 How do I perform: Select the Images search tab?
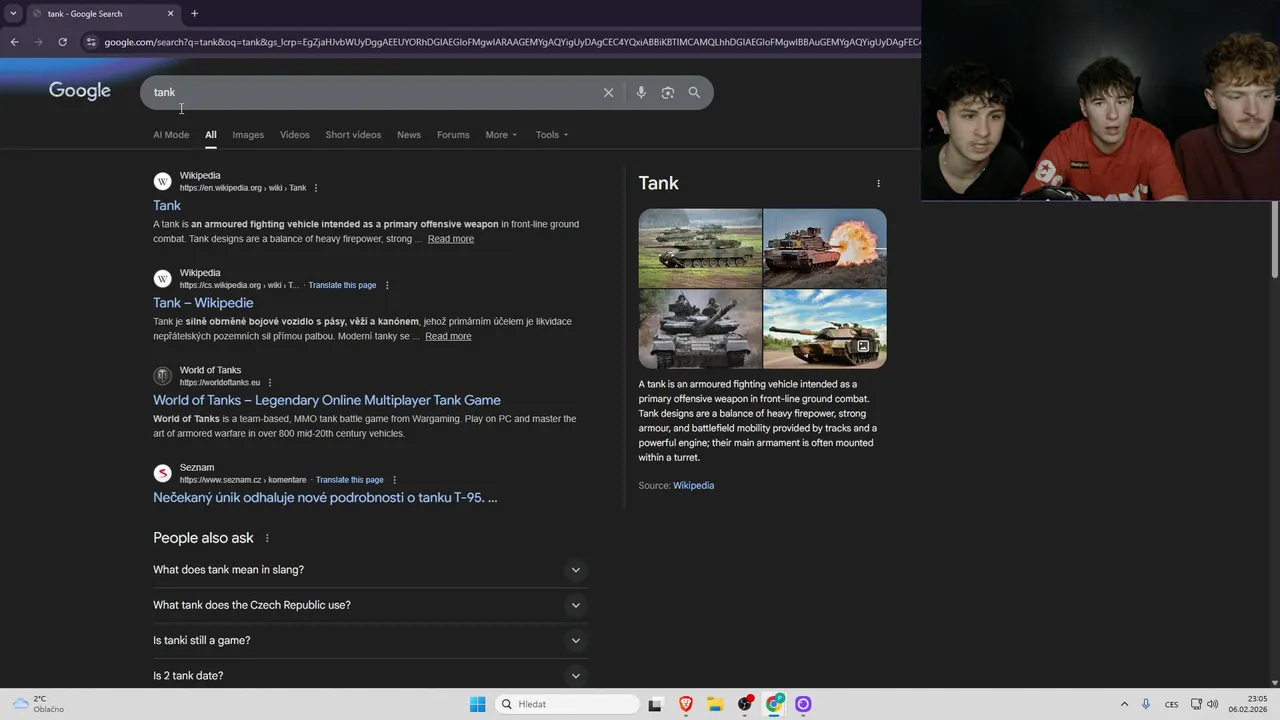(x=248, y=135)
